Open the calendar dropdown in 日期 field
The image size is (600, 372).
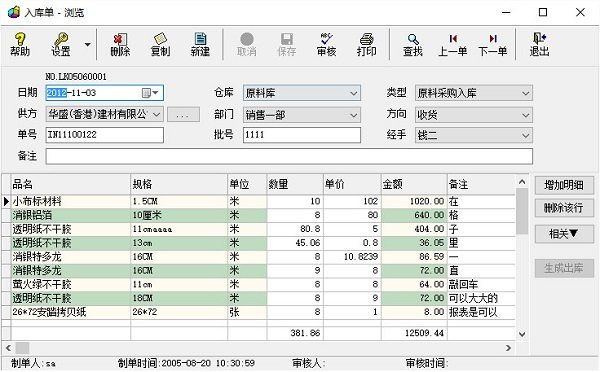151,93
